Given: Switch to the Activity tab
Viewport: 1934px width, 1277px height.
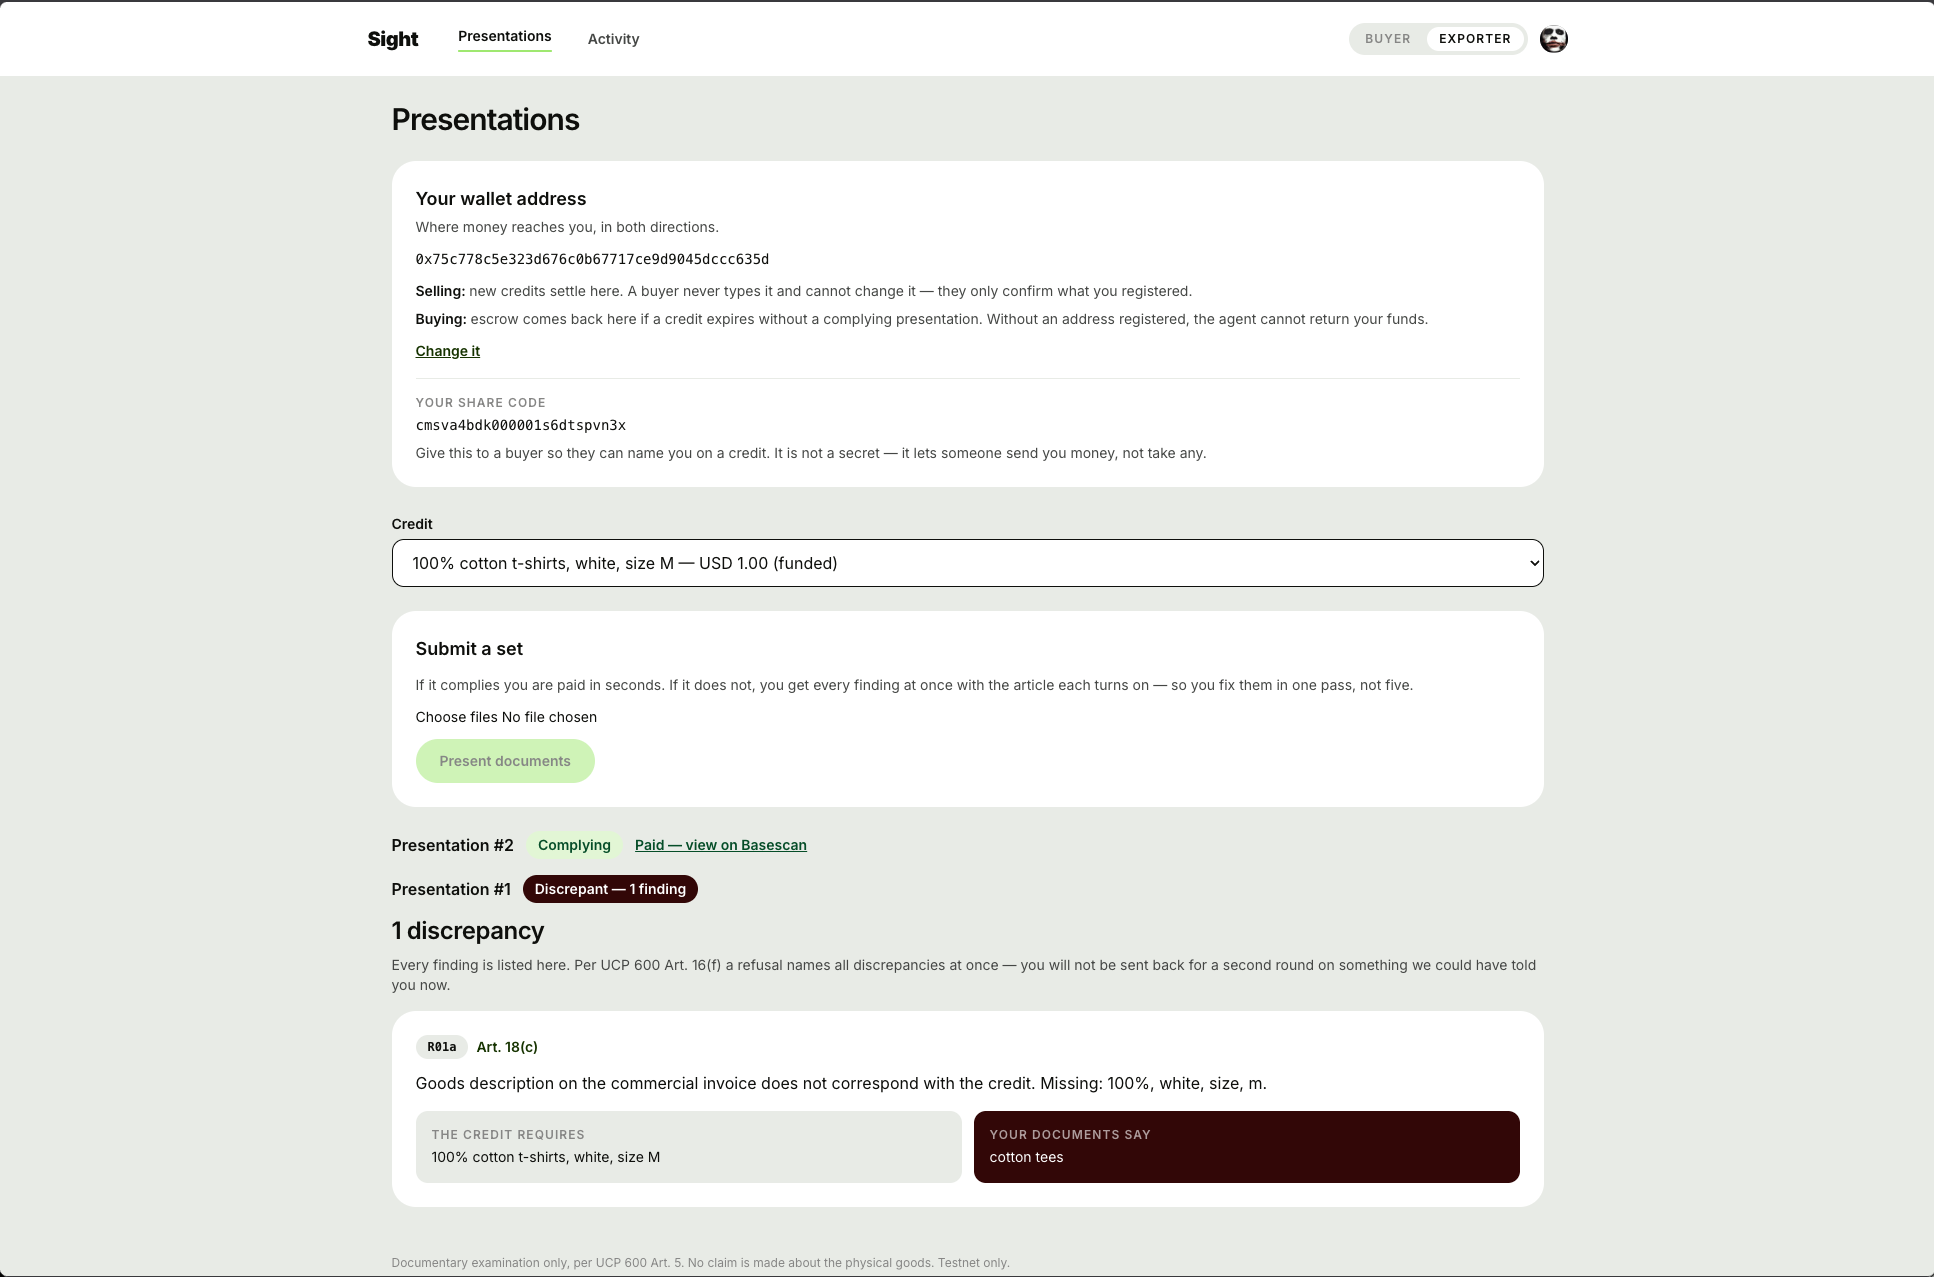Looking at the screenshot, I should (x=613, y=39).
